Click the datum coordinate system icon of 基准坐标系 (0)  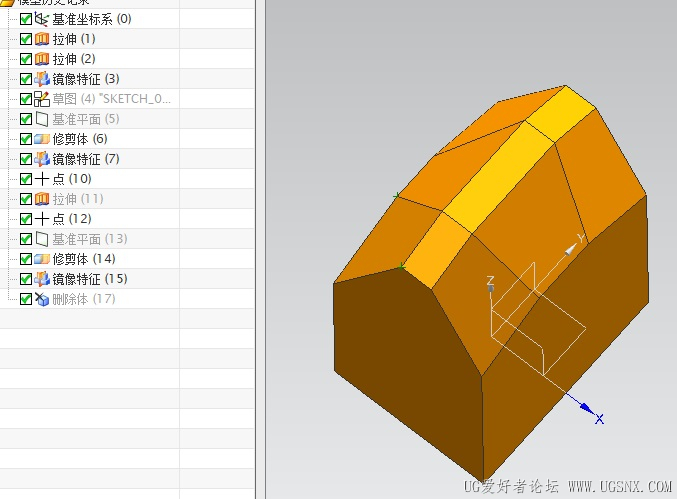tap(42, 19)
